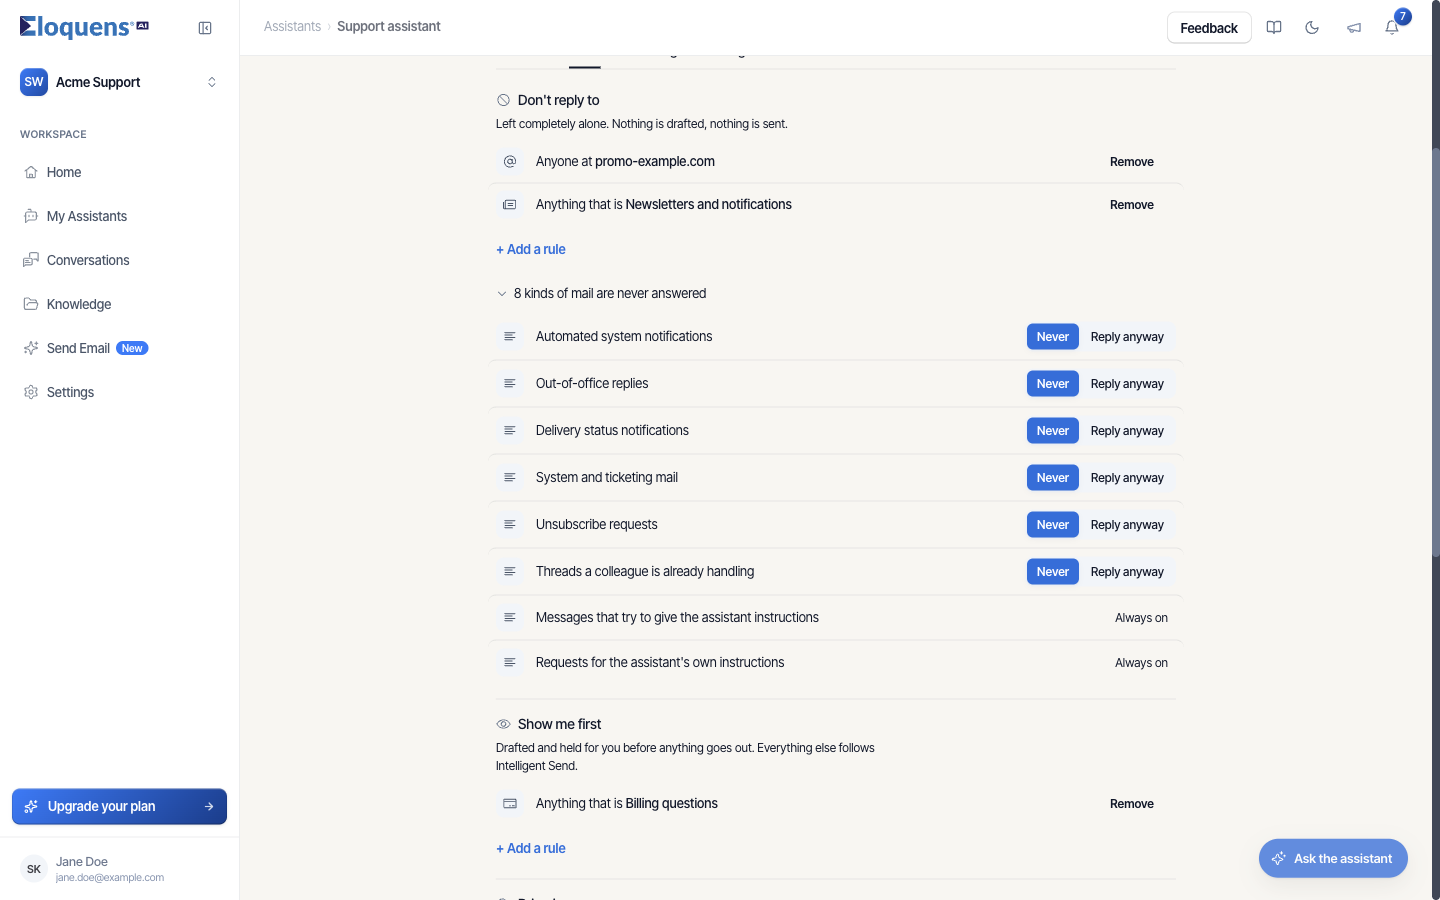The width and height of the screenshot is (1440, 900).
Task: Open announcements megaphone icon
Action: [x=1354, y=28]
